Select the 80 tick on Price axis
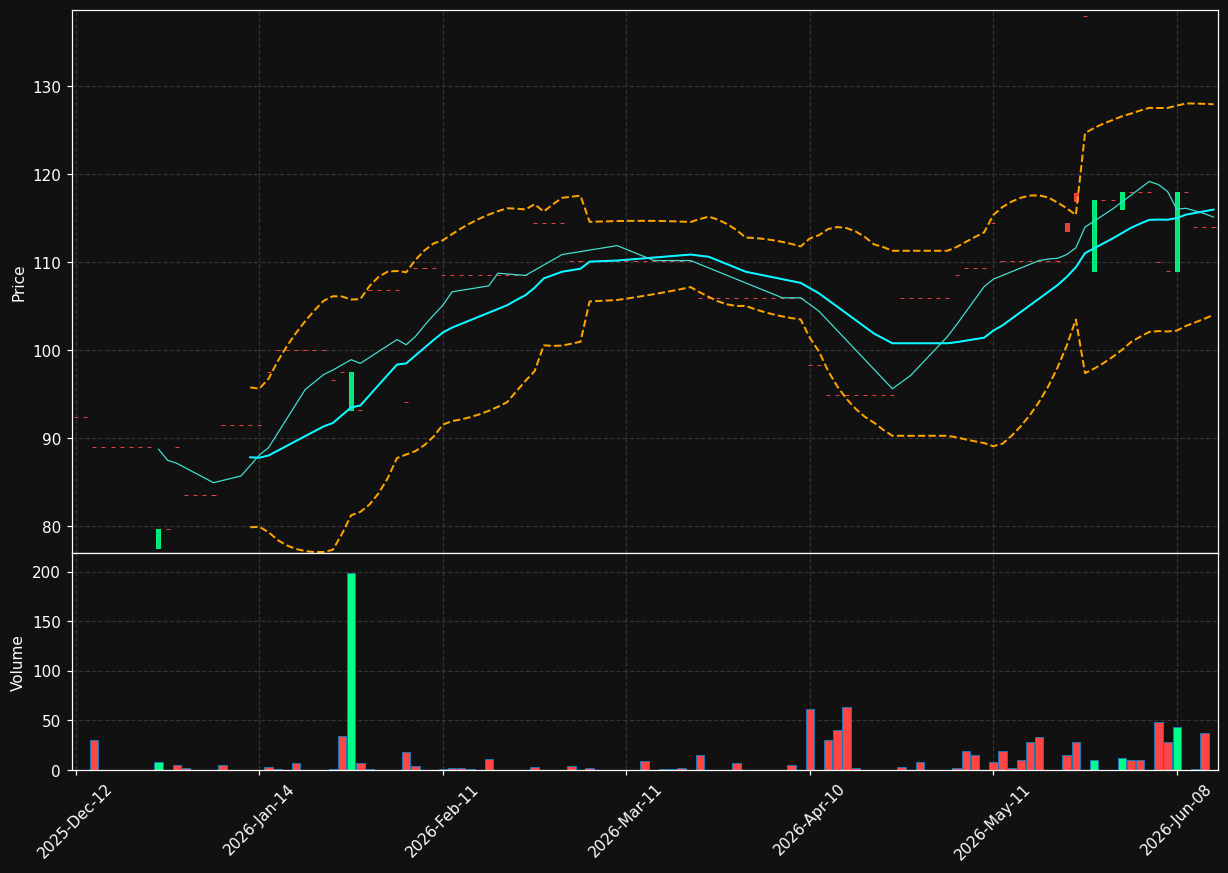This screenshot has width=1228, height=873. coord(52,527)
